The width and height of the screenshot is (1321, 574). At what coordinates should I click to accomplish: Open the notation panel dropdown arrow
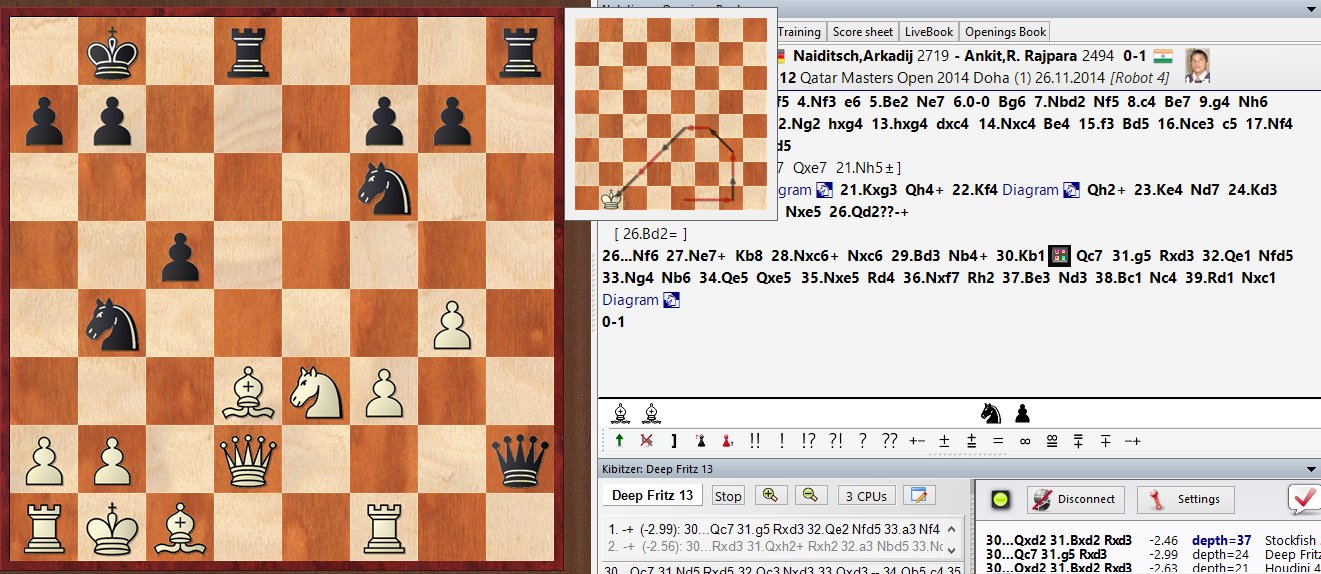point(1312,9)
